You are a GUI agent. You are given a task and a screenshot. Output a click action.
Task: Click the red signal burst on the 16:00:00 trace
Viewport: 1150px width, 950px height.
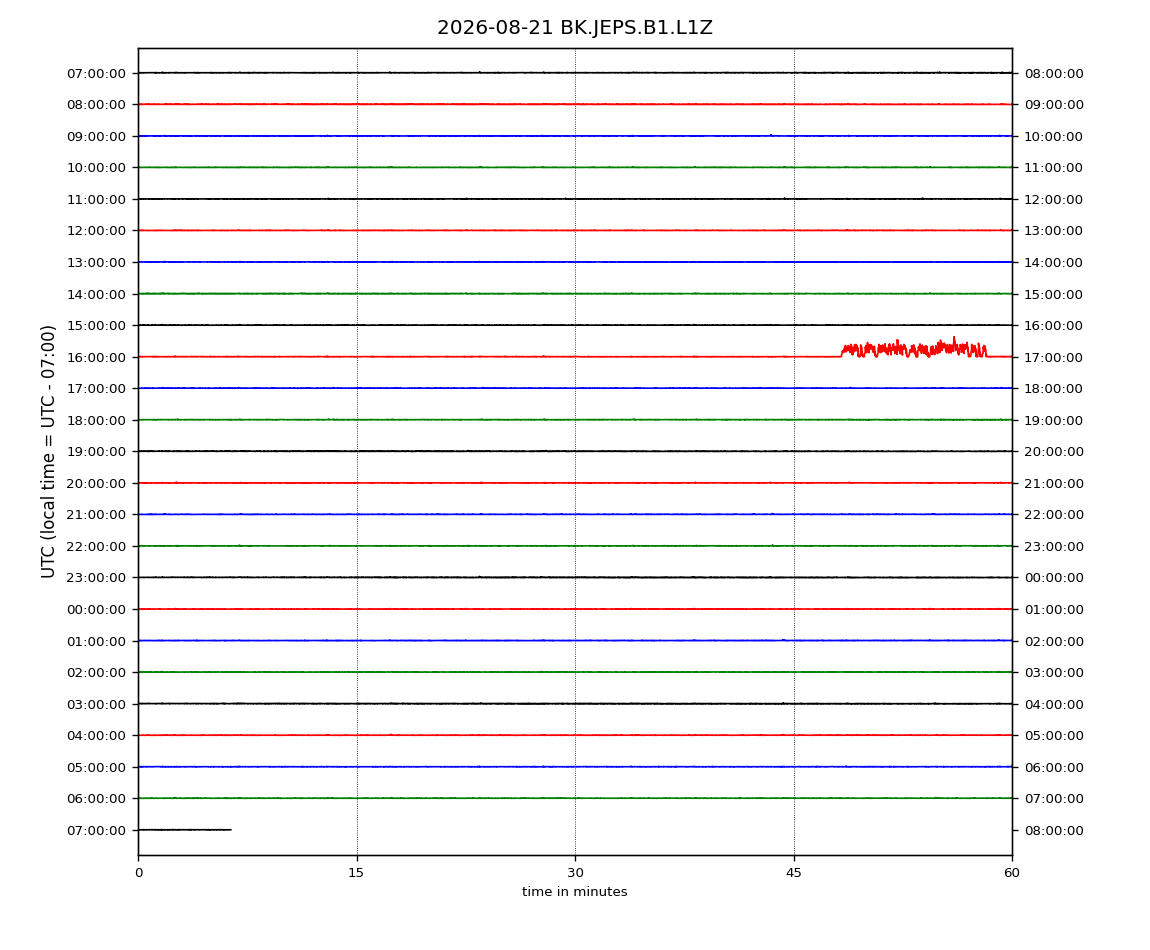(x=914, y=348)
